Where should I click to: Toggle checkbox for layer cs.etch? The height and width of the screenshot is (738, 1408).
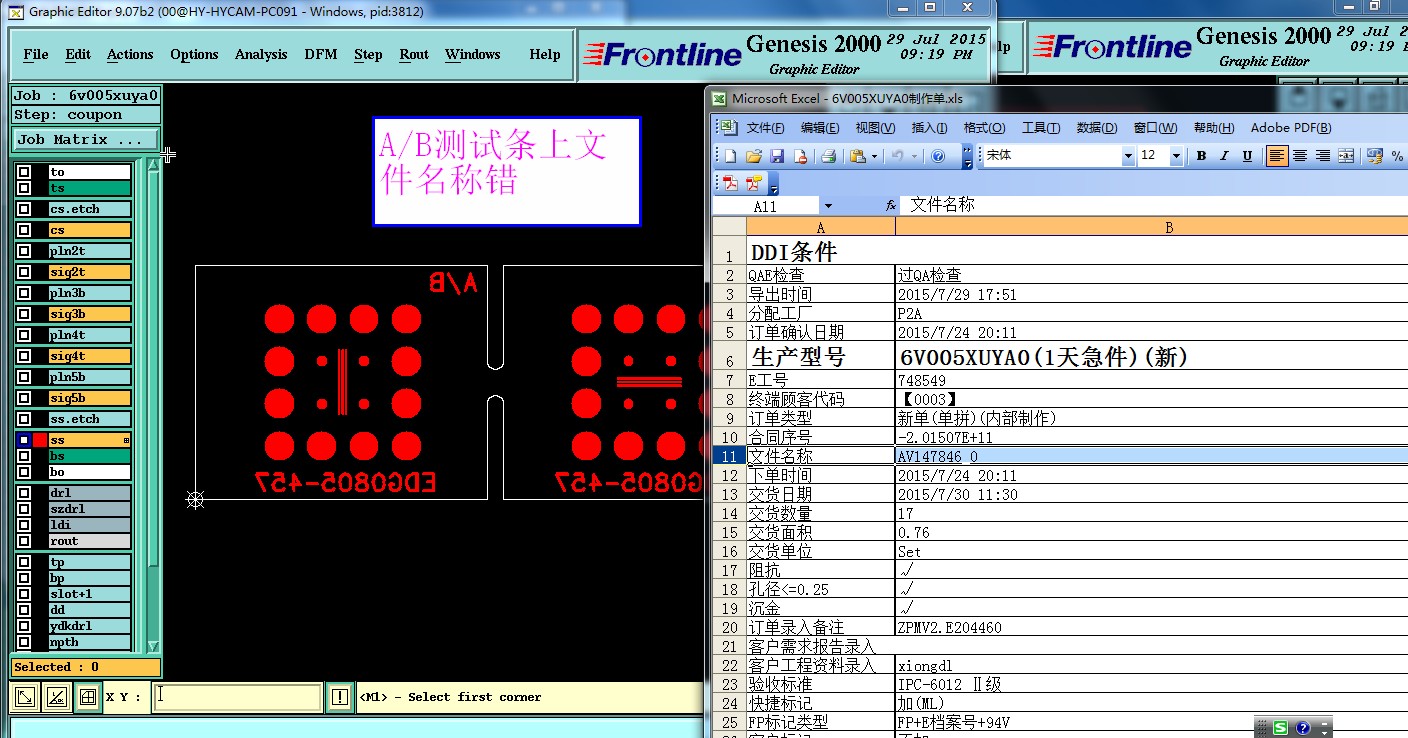24,209
